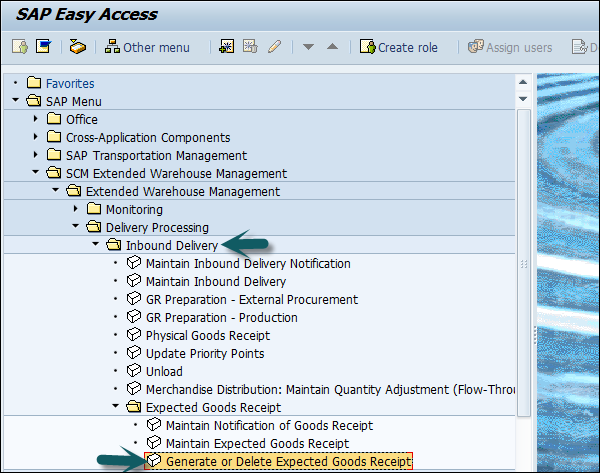This screenshot has width=600, height=473.
Task: Collapse the Inbound Delivery folder
Action: (x=96, y=246)
